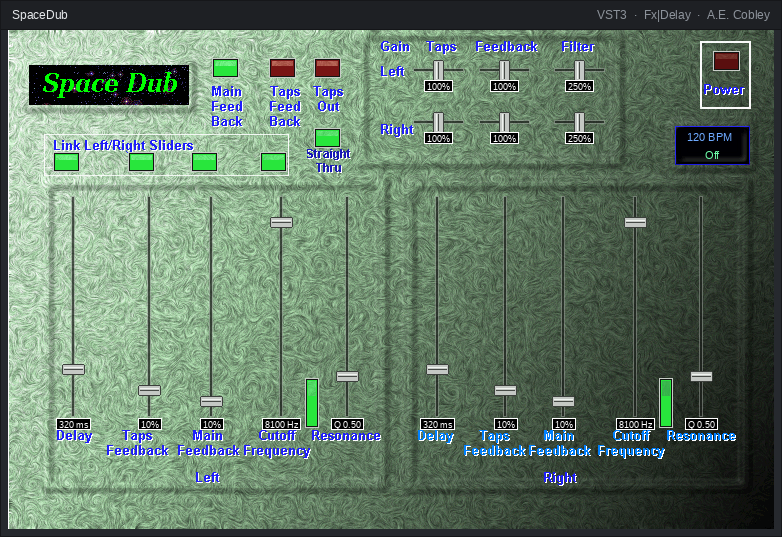Toggle the Main Feed Back button
The height and width of the screenshot is (537, 782).
(225, 68)
